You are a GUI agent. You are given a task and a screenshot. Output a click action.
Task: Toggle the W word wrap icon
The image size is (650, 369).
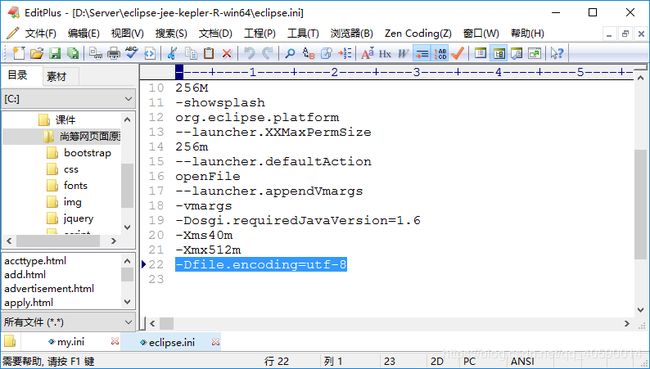403,53
